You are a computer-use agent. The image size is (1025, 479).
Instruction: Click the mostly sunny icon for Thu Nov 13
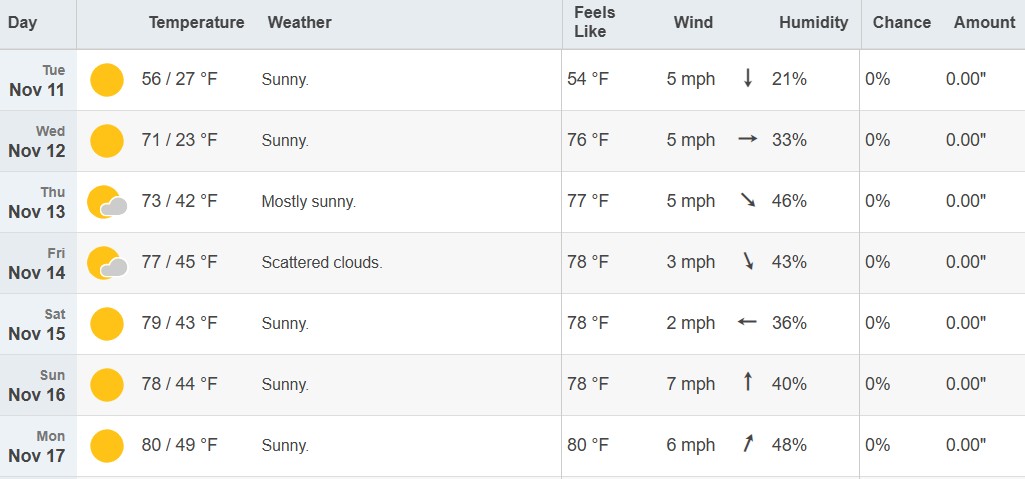107,202
